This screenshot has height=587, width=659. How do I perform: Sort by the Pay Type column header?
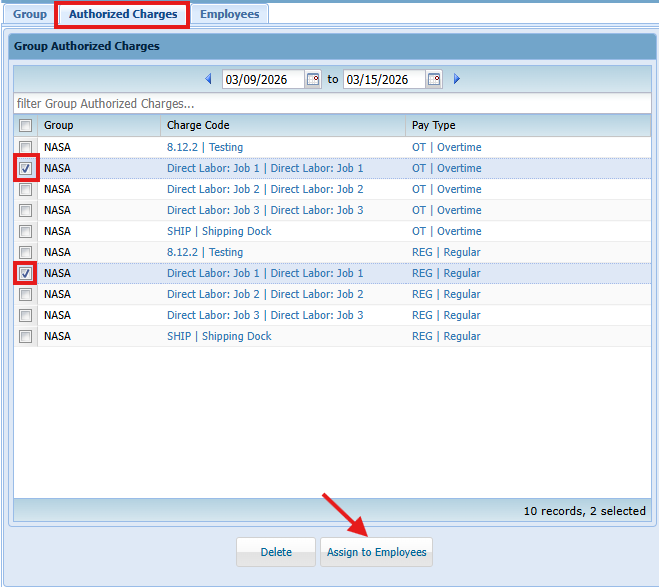point(433,126)
